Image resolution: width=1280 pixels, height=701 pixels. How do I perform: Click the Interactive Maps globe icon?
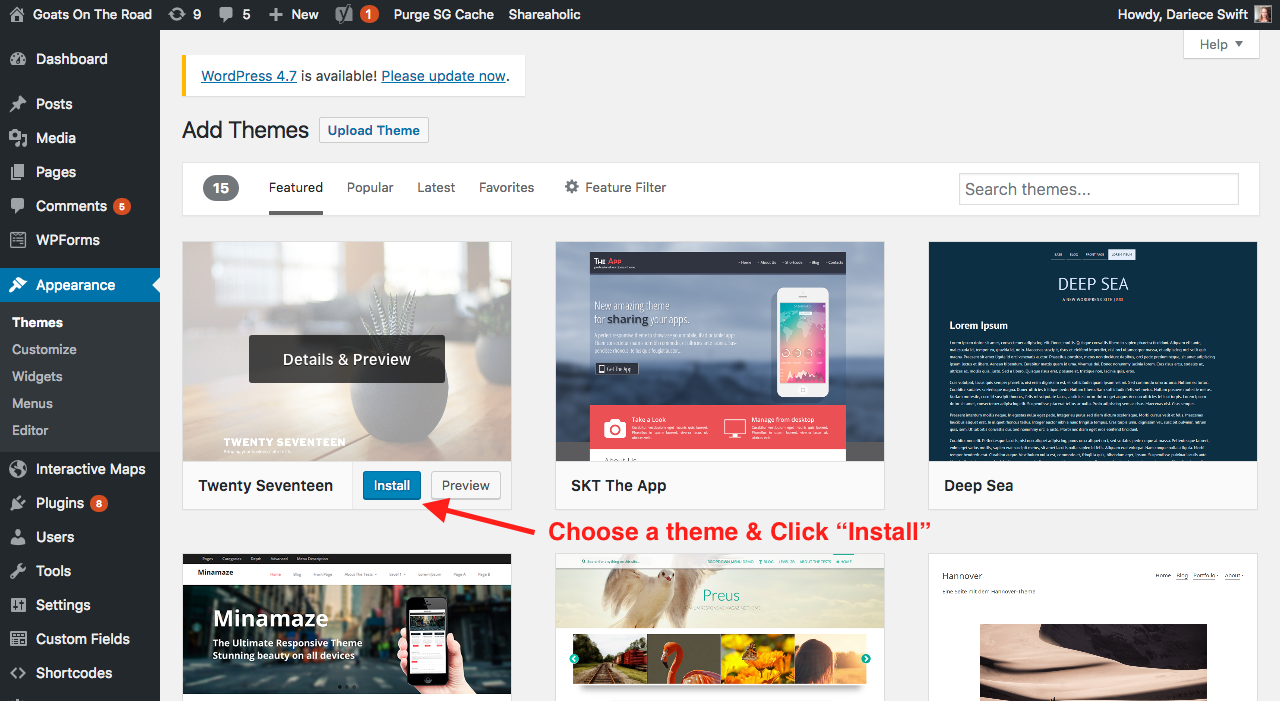pyautogui.click(x=18, y=469)
